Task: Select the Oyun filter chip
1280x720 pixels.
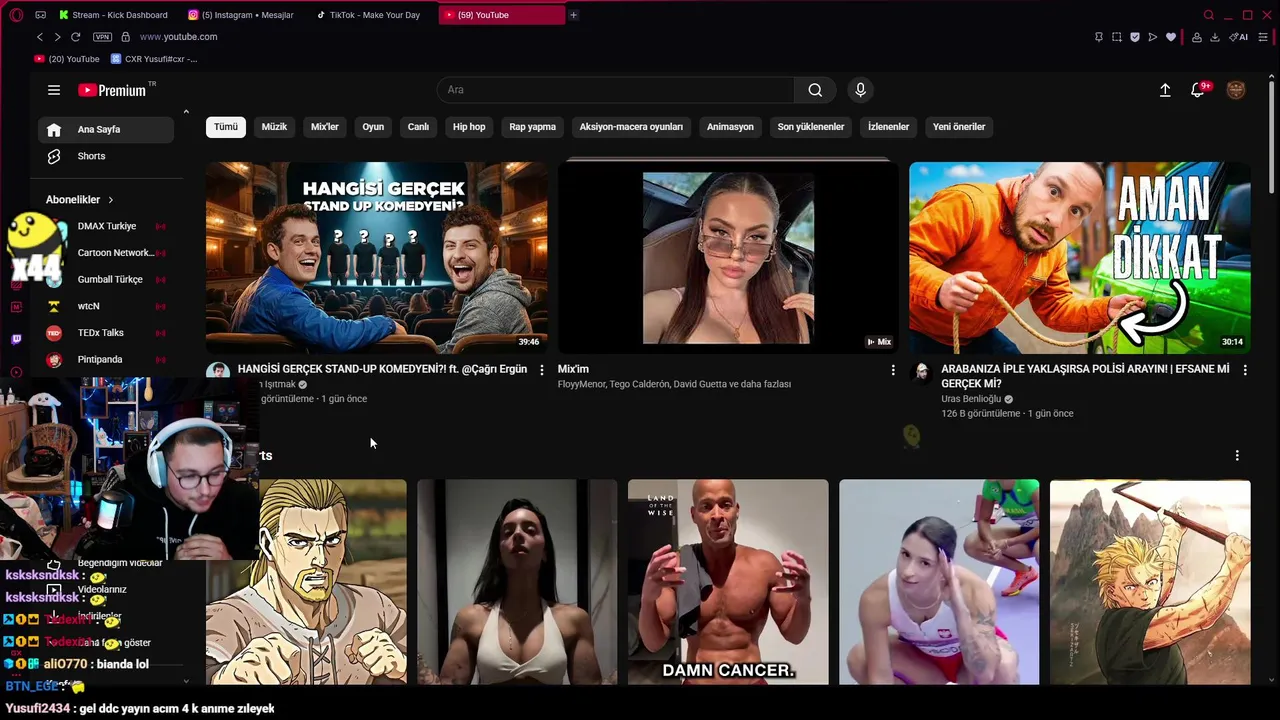Action: click(373, 127)
